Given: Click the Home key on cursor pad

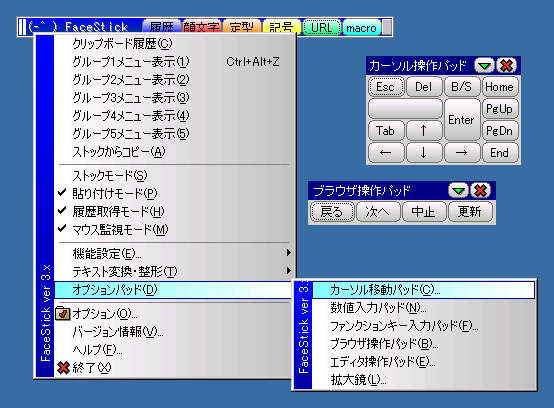Looking at the screenshot, I should (x=500, y=87).
